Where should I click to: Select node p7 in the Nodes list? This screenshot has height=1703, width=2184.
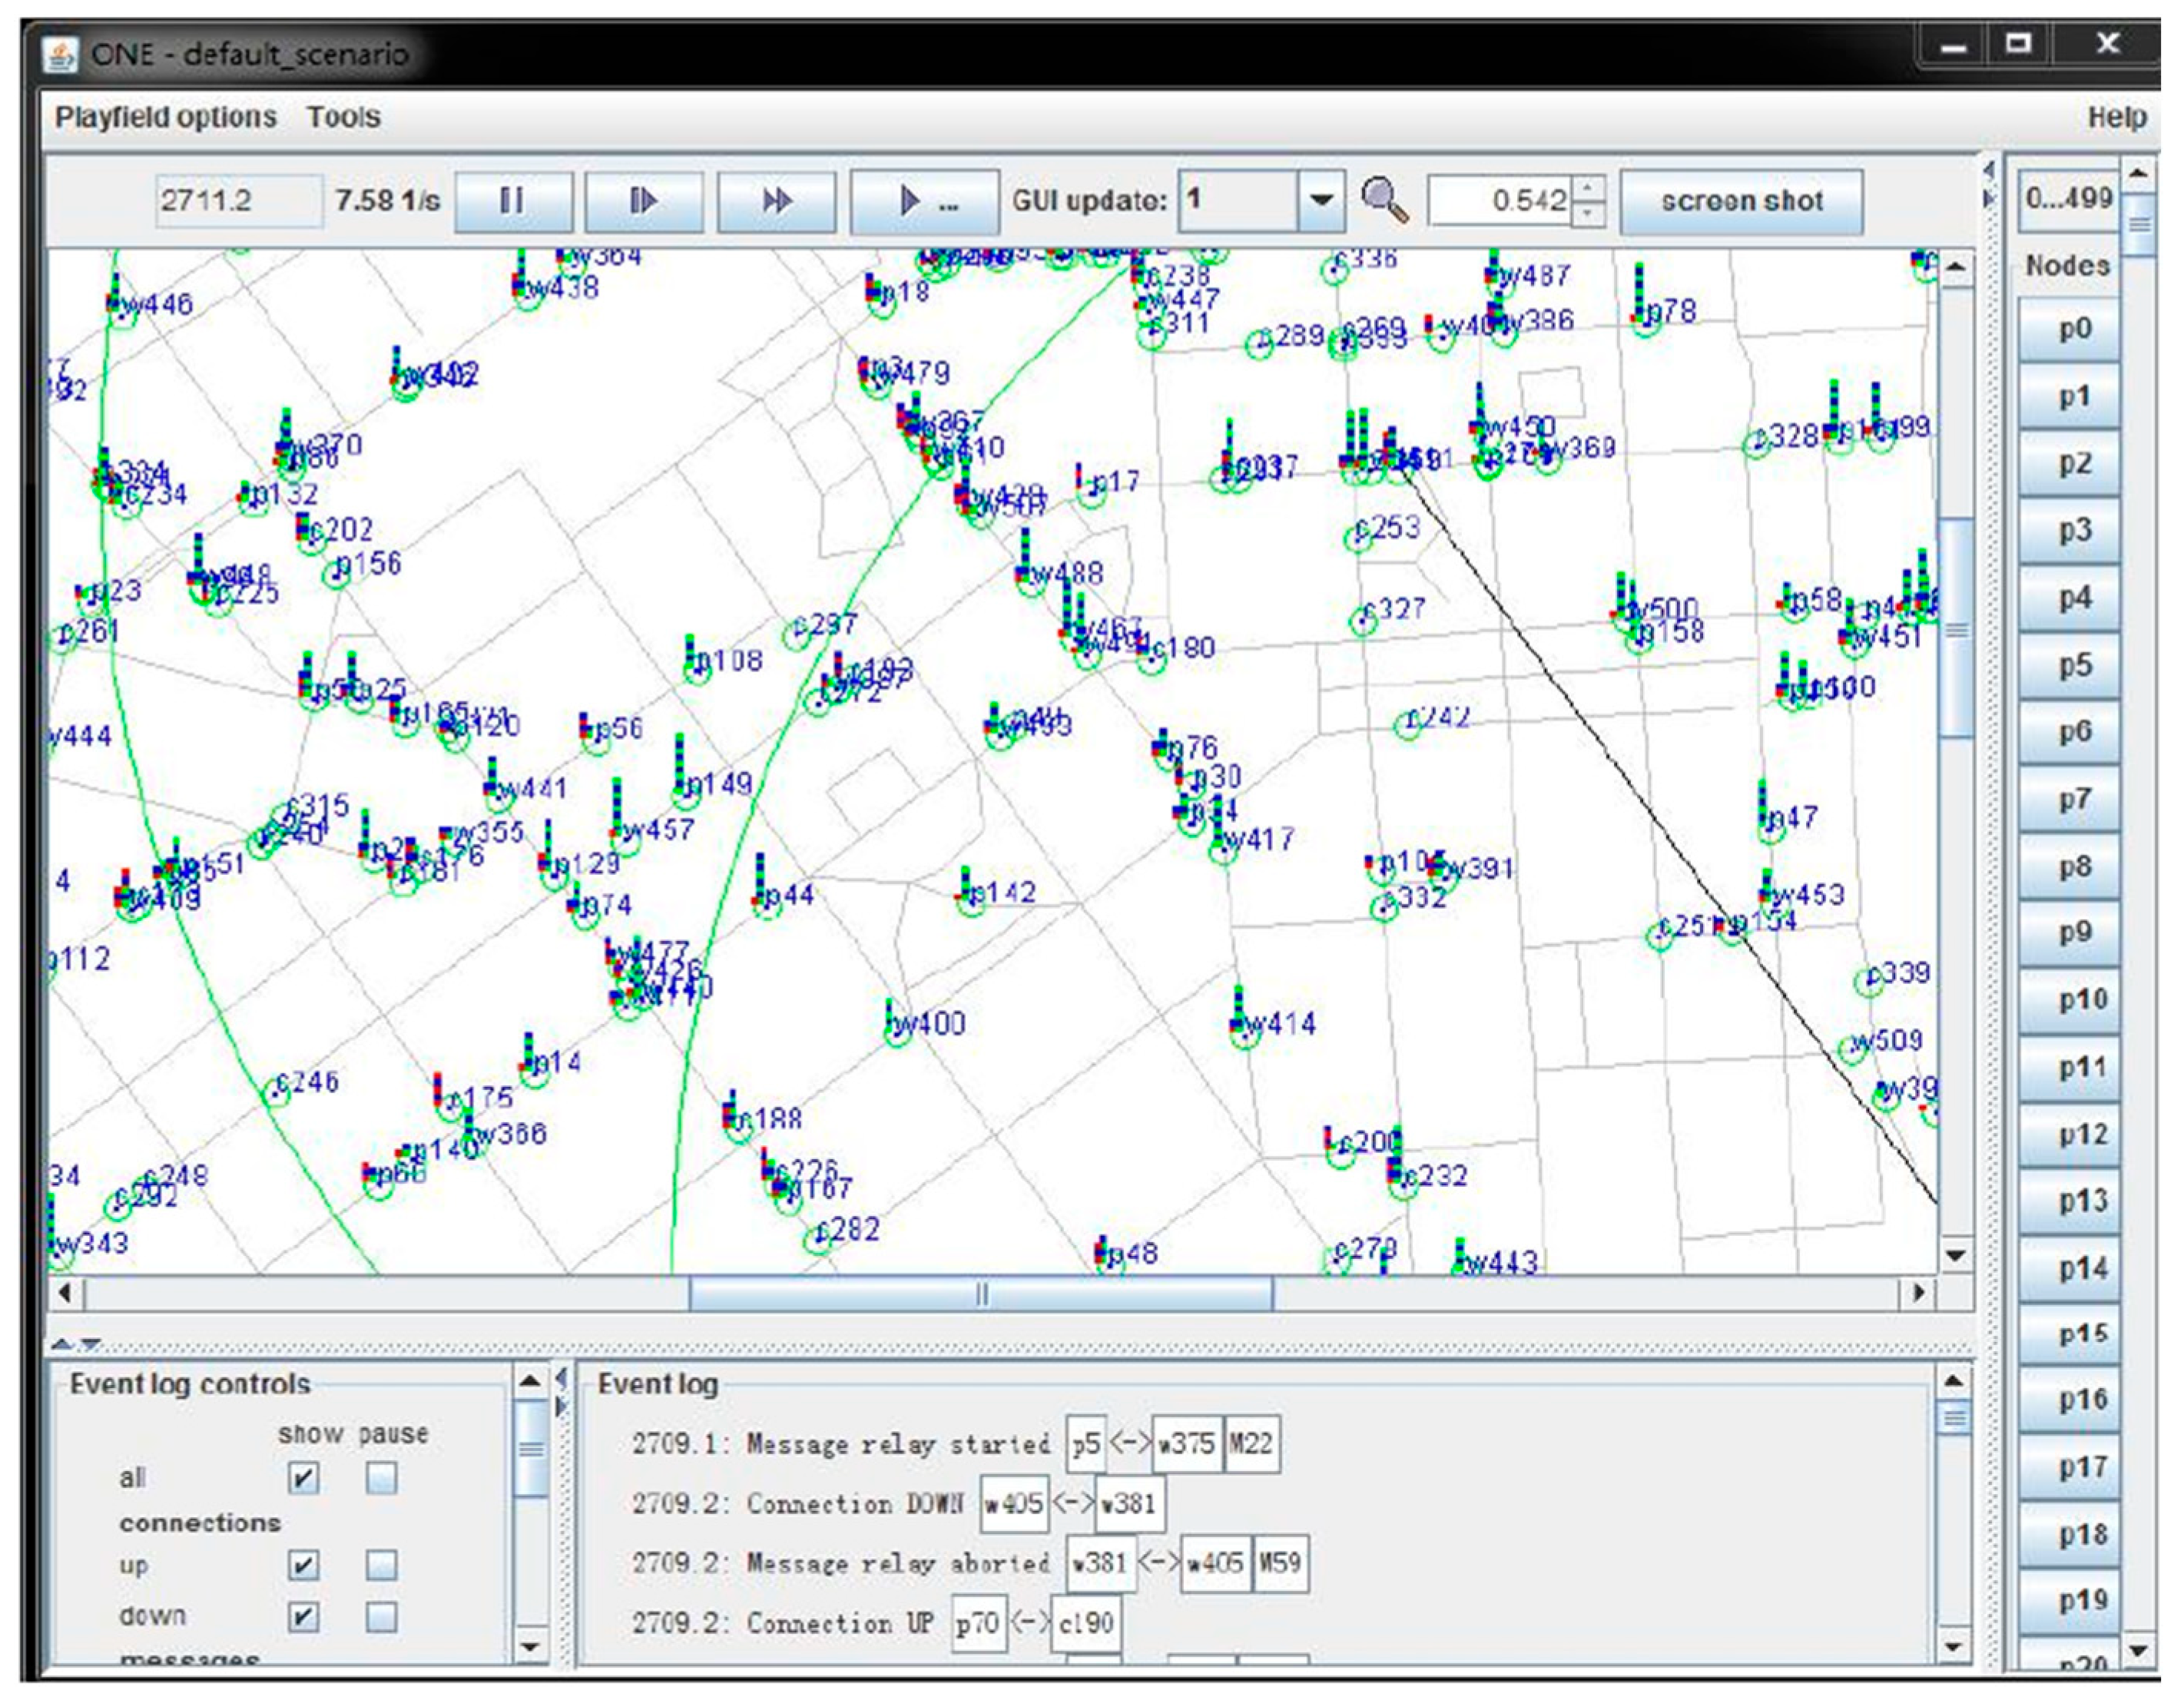(2072, 799)
